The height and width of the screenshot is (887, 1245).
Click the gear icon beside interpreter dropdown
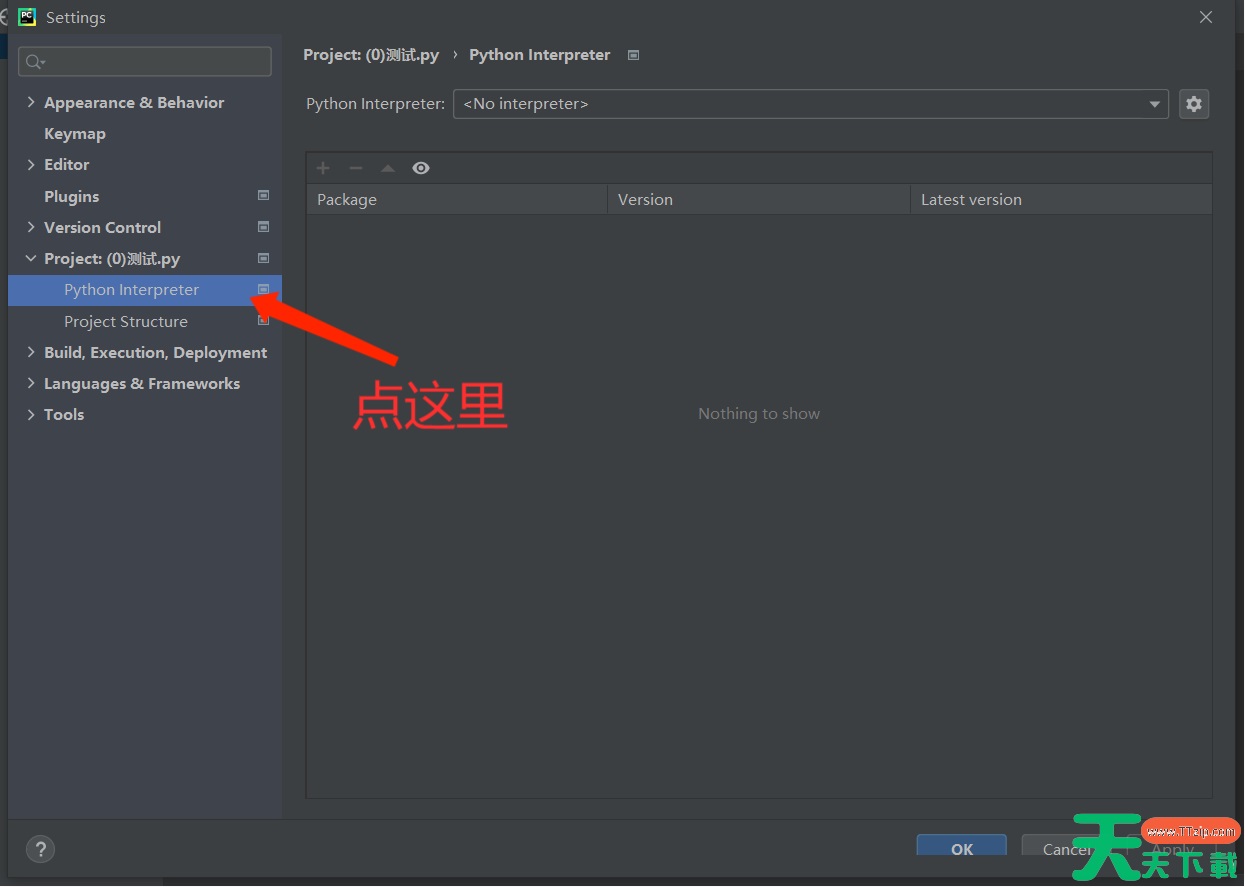tap(1194, 104)
